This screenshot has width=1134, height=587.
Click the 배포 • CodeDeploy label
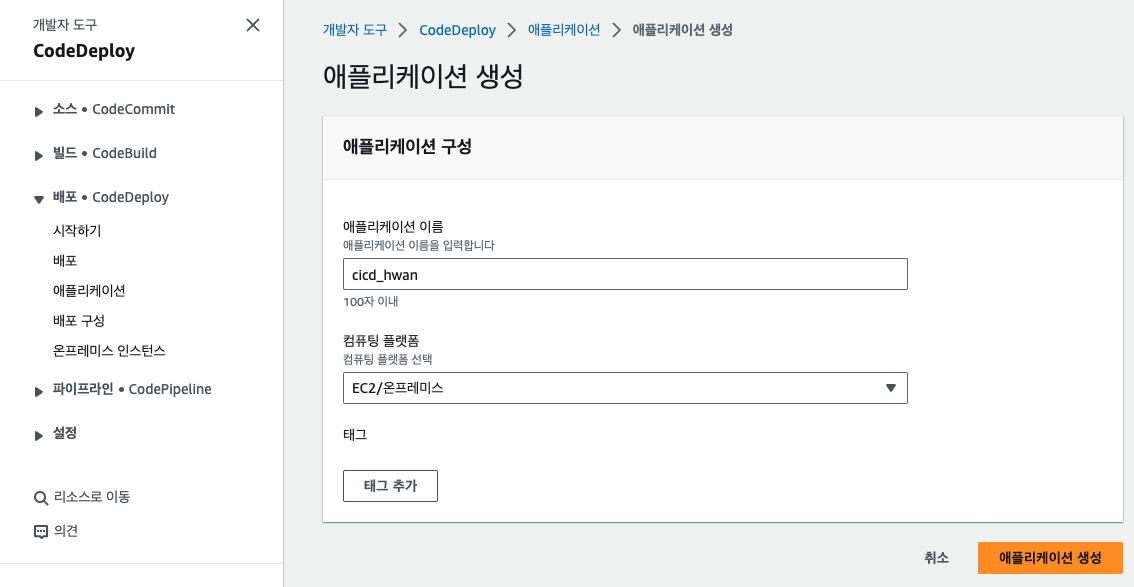click(111, 197)
